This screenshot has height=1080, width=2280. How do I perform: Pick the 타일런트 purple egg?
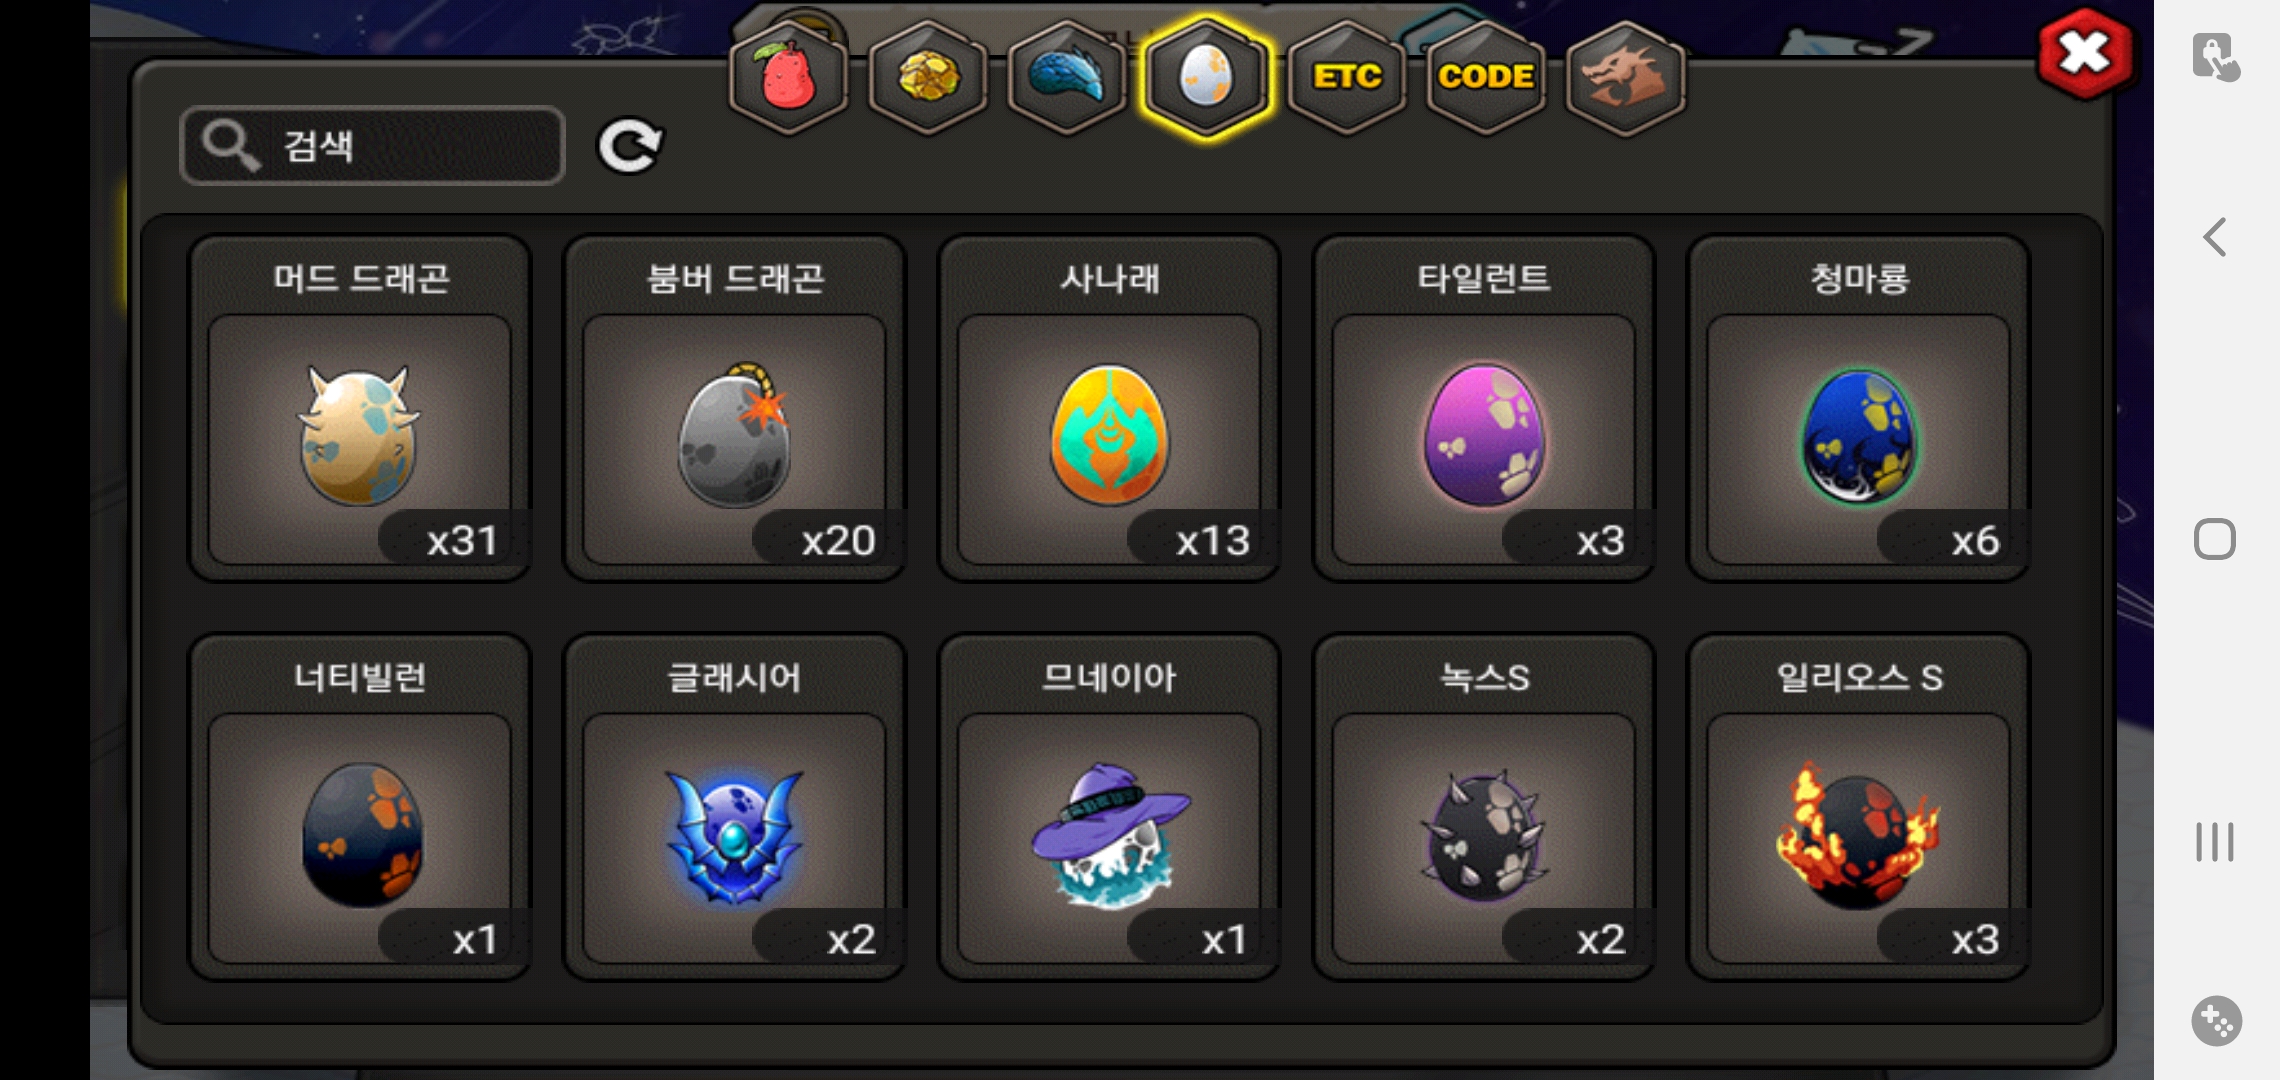click(x=1484, y=408)
